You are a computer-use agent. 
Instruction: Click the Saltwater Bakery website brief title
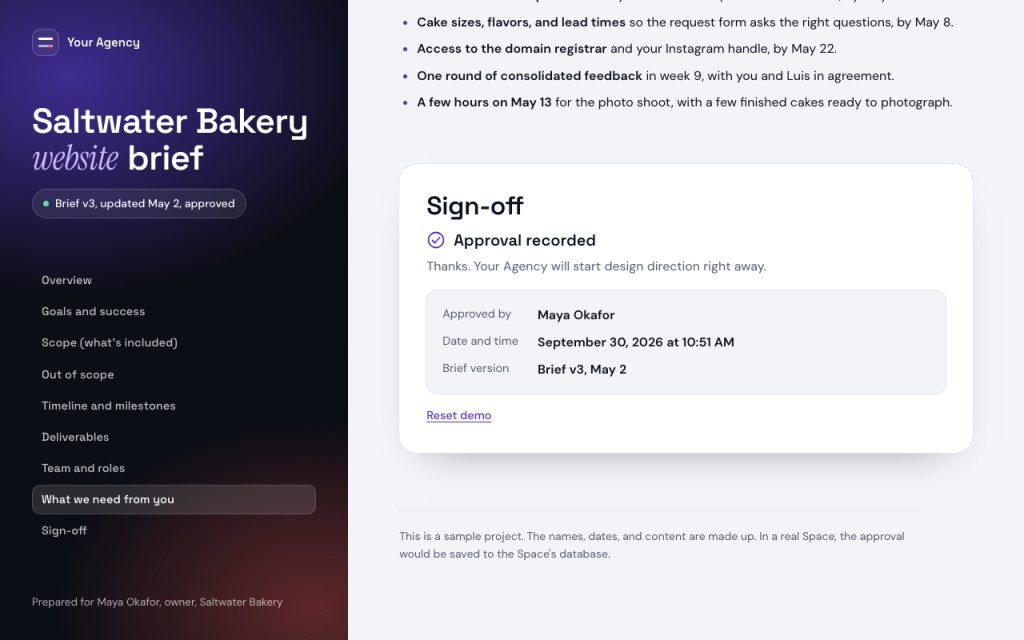point(170,140)
